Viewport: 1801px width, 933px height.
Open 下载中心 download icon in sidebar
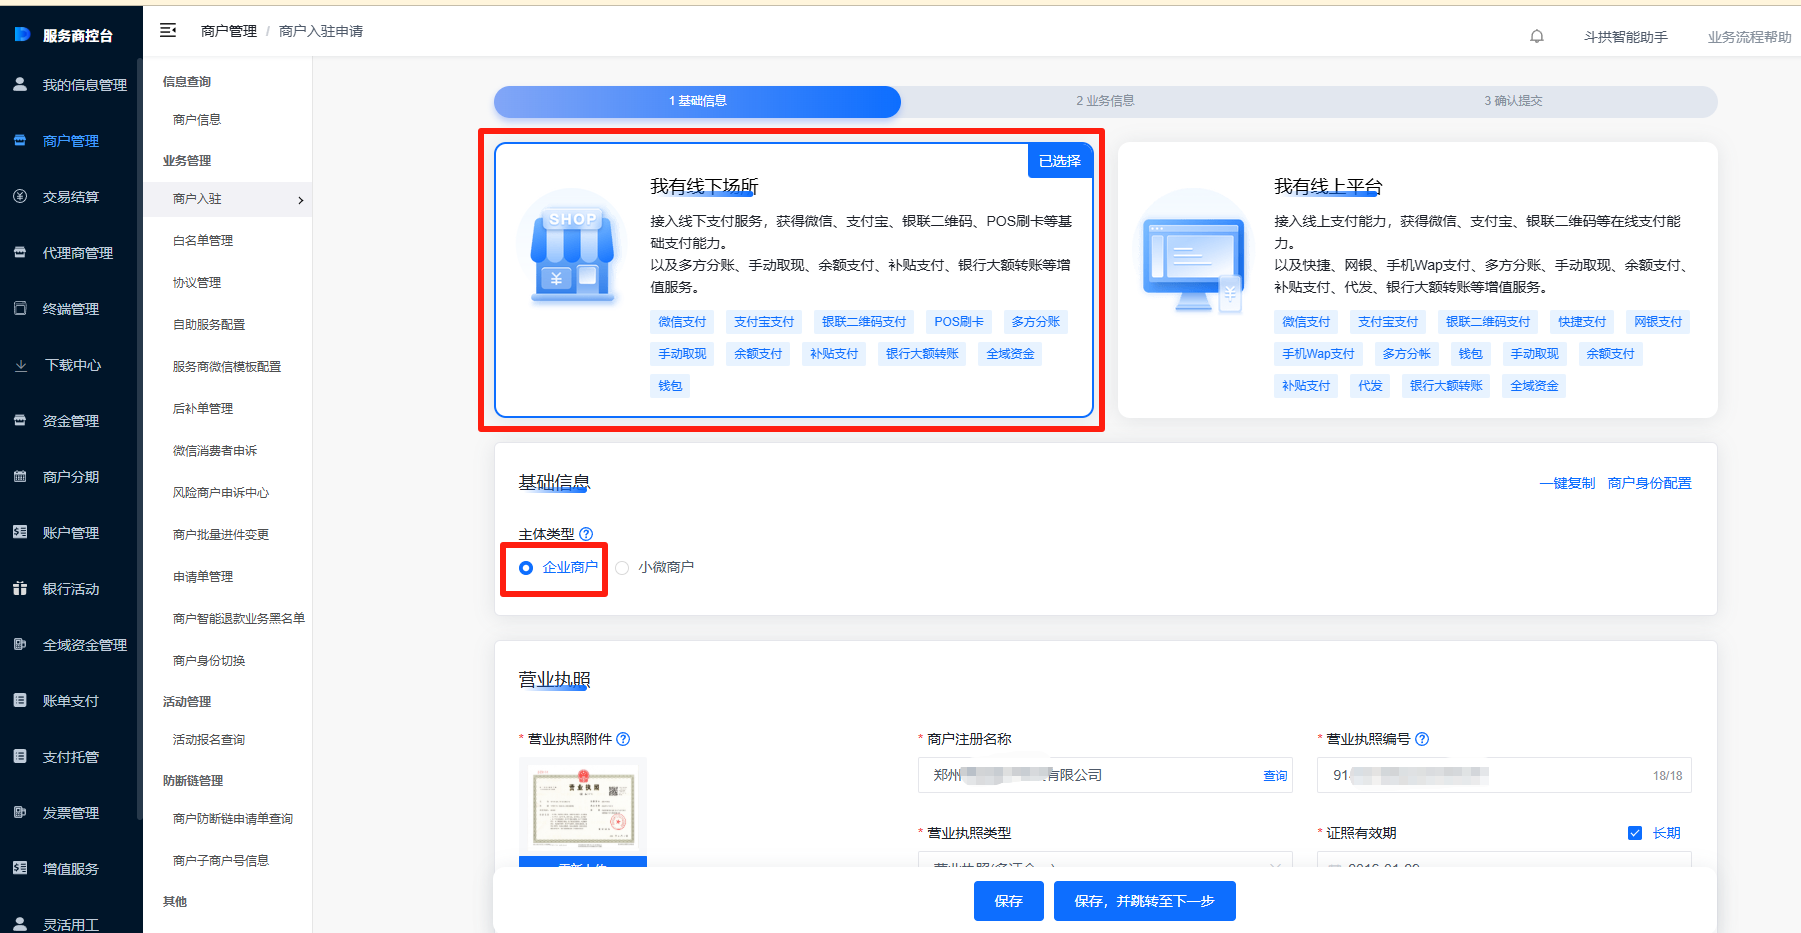point(20,366)
